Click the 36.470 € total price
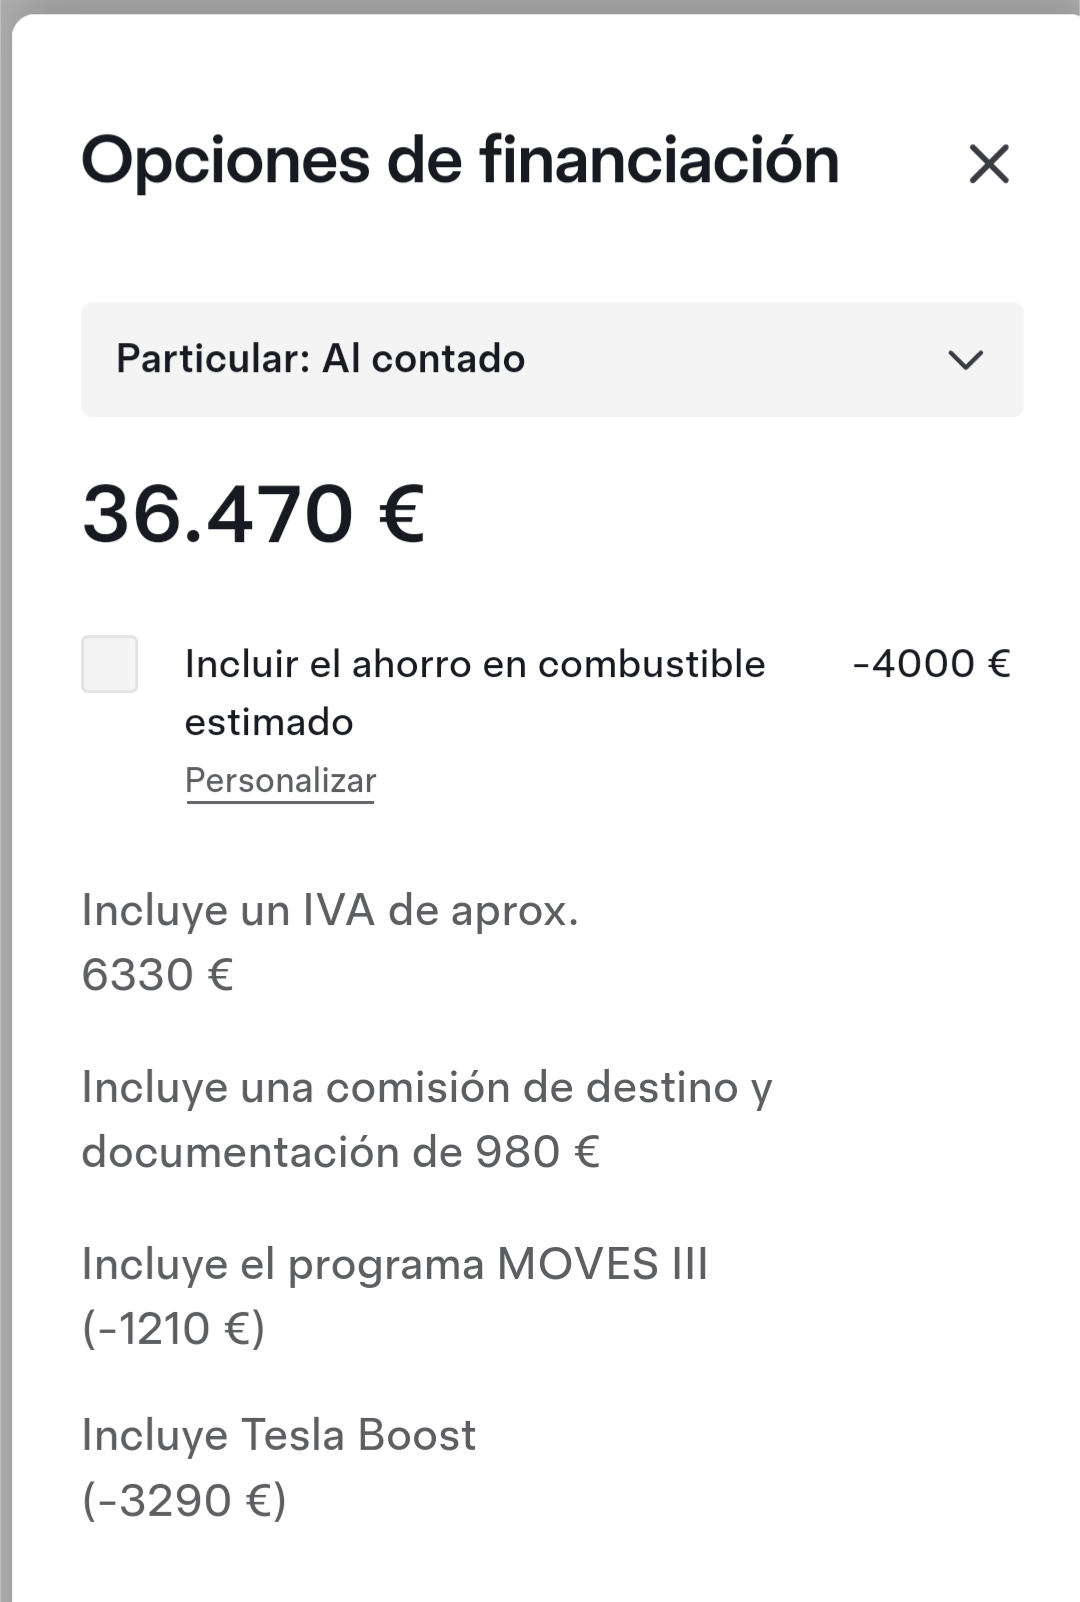This screenshot has width=1080, height=1602. [254, 514]
